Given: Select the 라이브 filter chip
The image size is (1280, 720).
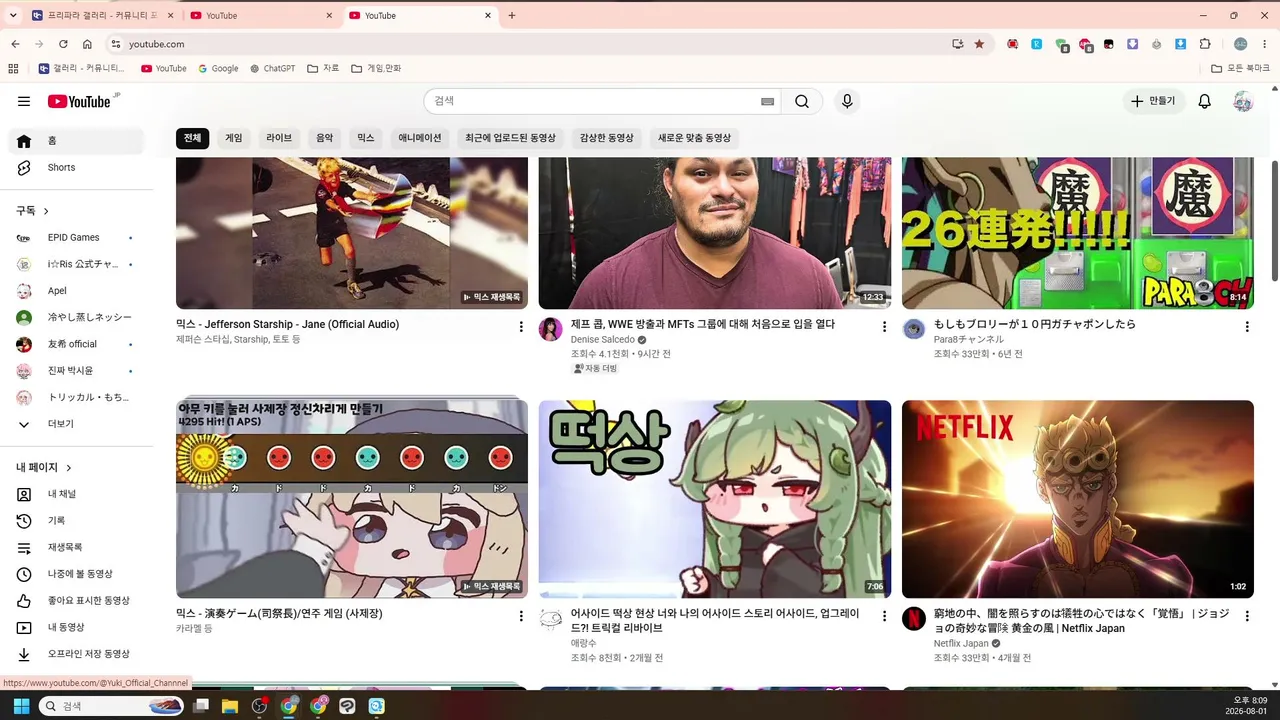Looking at the screenshot, I should tap(279, 138).
